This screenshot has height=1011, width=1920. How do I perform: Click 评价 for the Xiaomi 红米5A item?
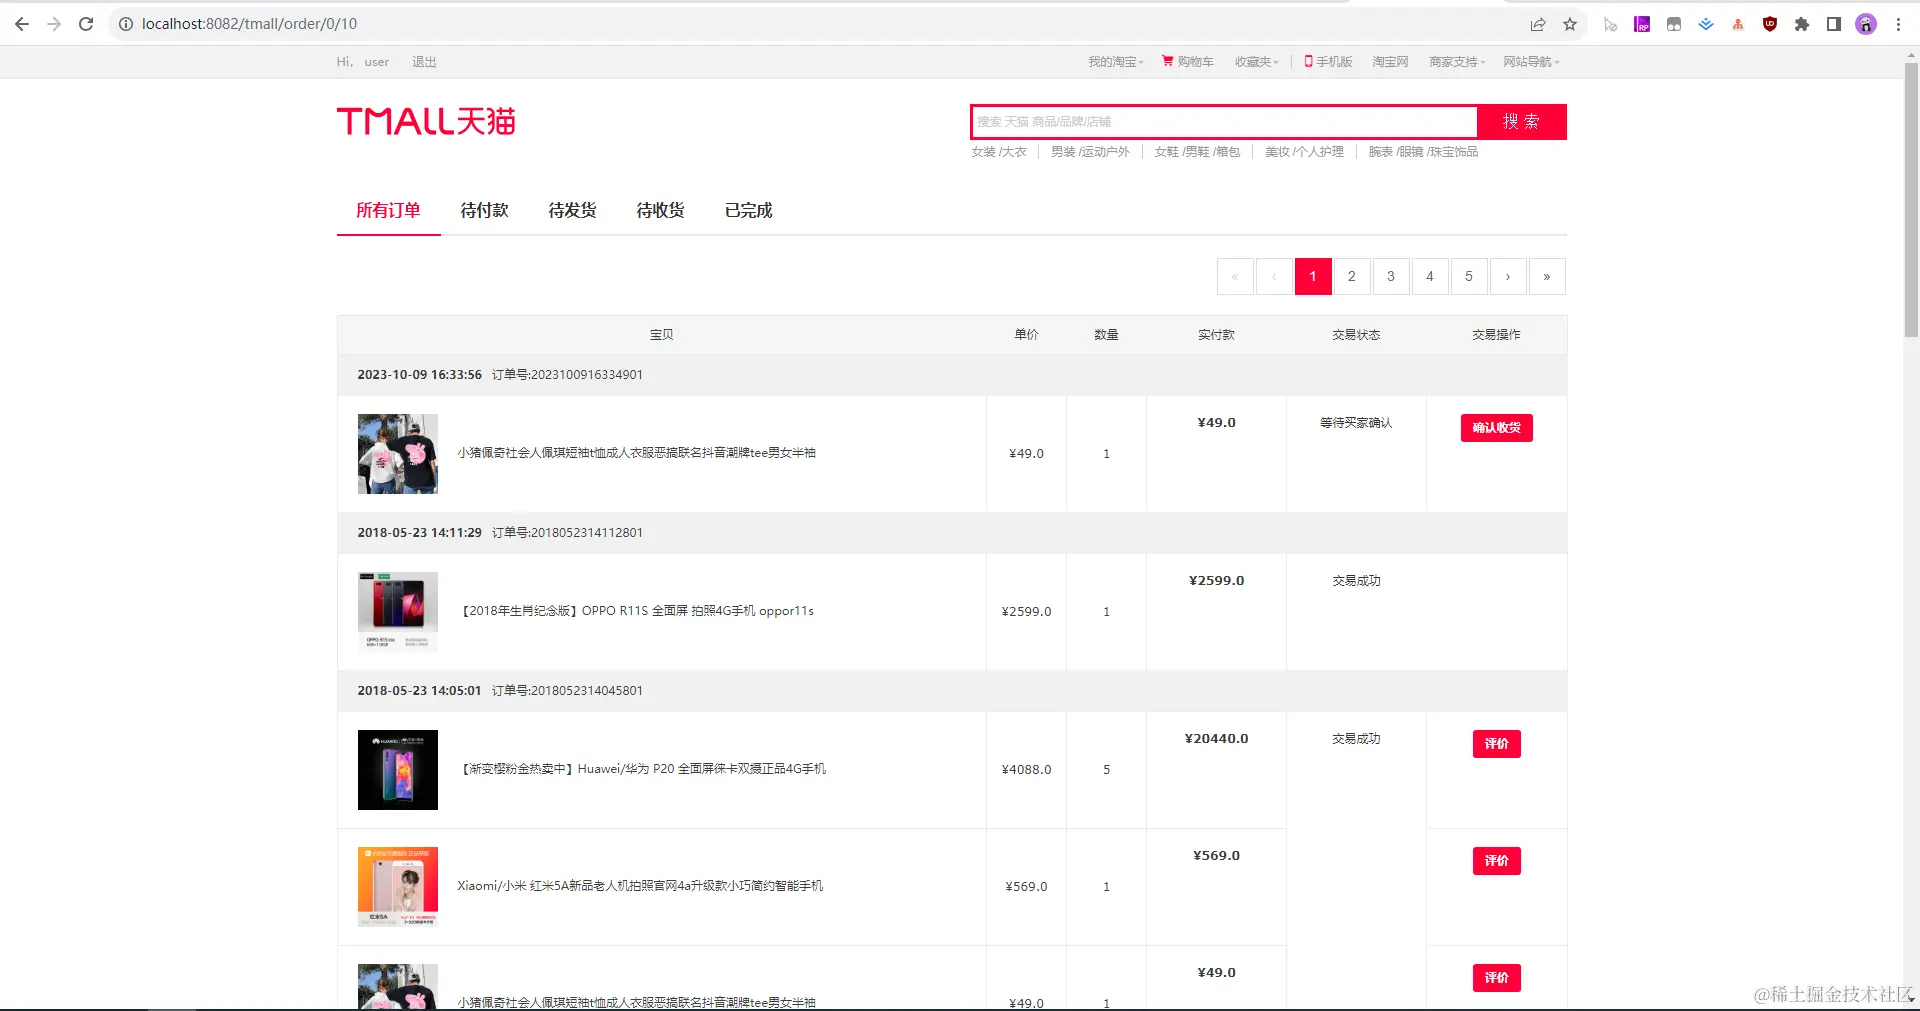1496,861
